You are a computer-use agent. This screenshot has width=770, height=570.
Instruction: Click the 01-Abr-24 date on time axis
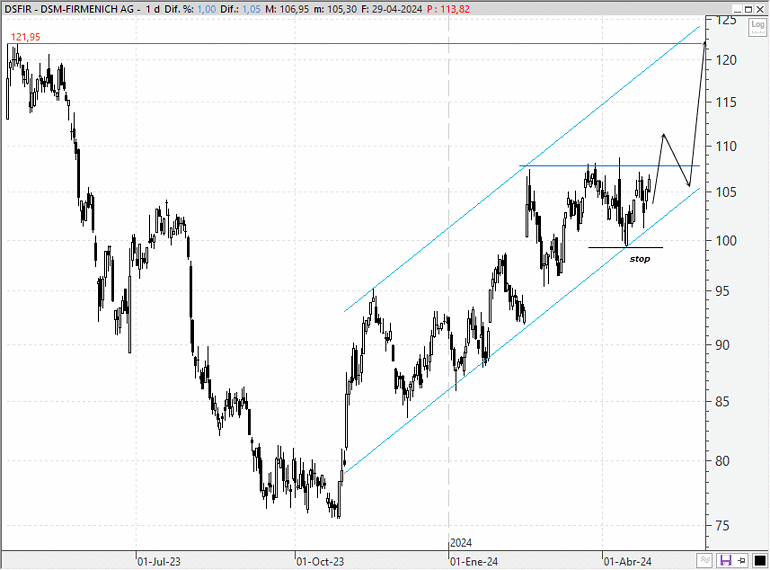coord(628,561)
